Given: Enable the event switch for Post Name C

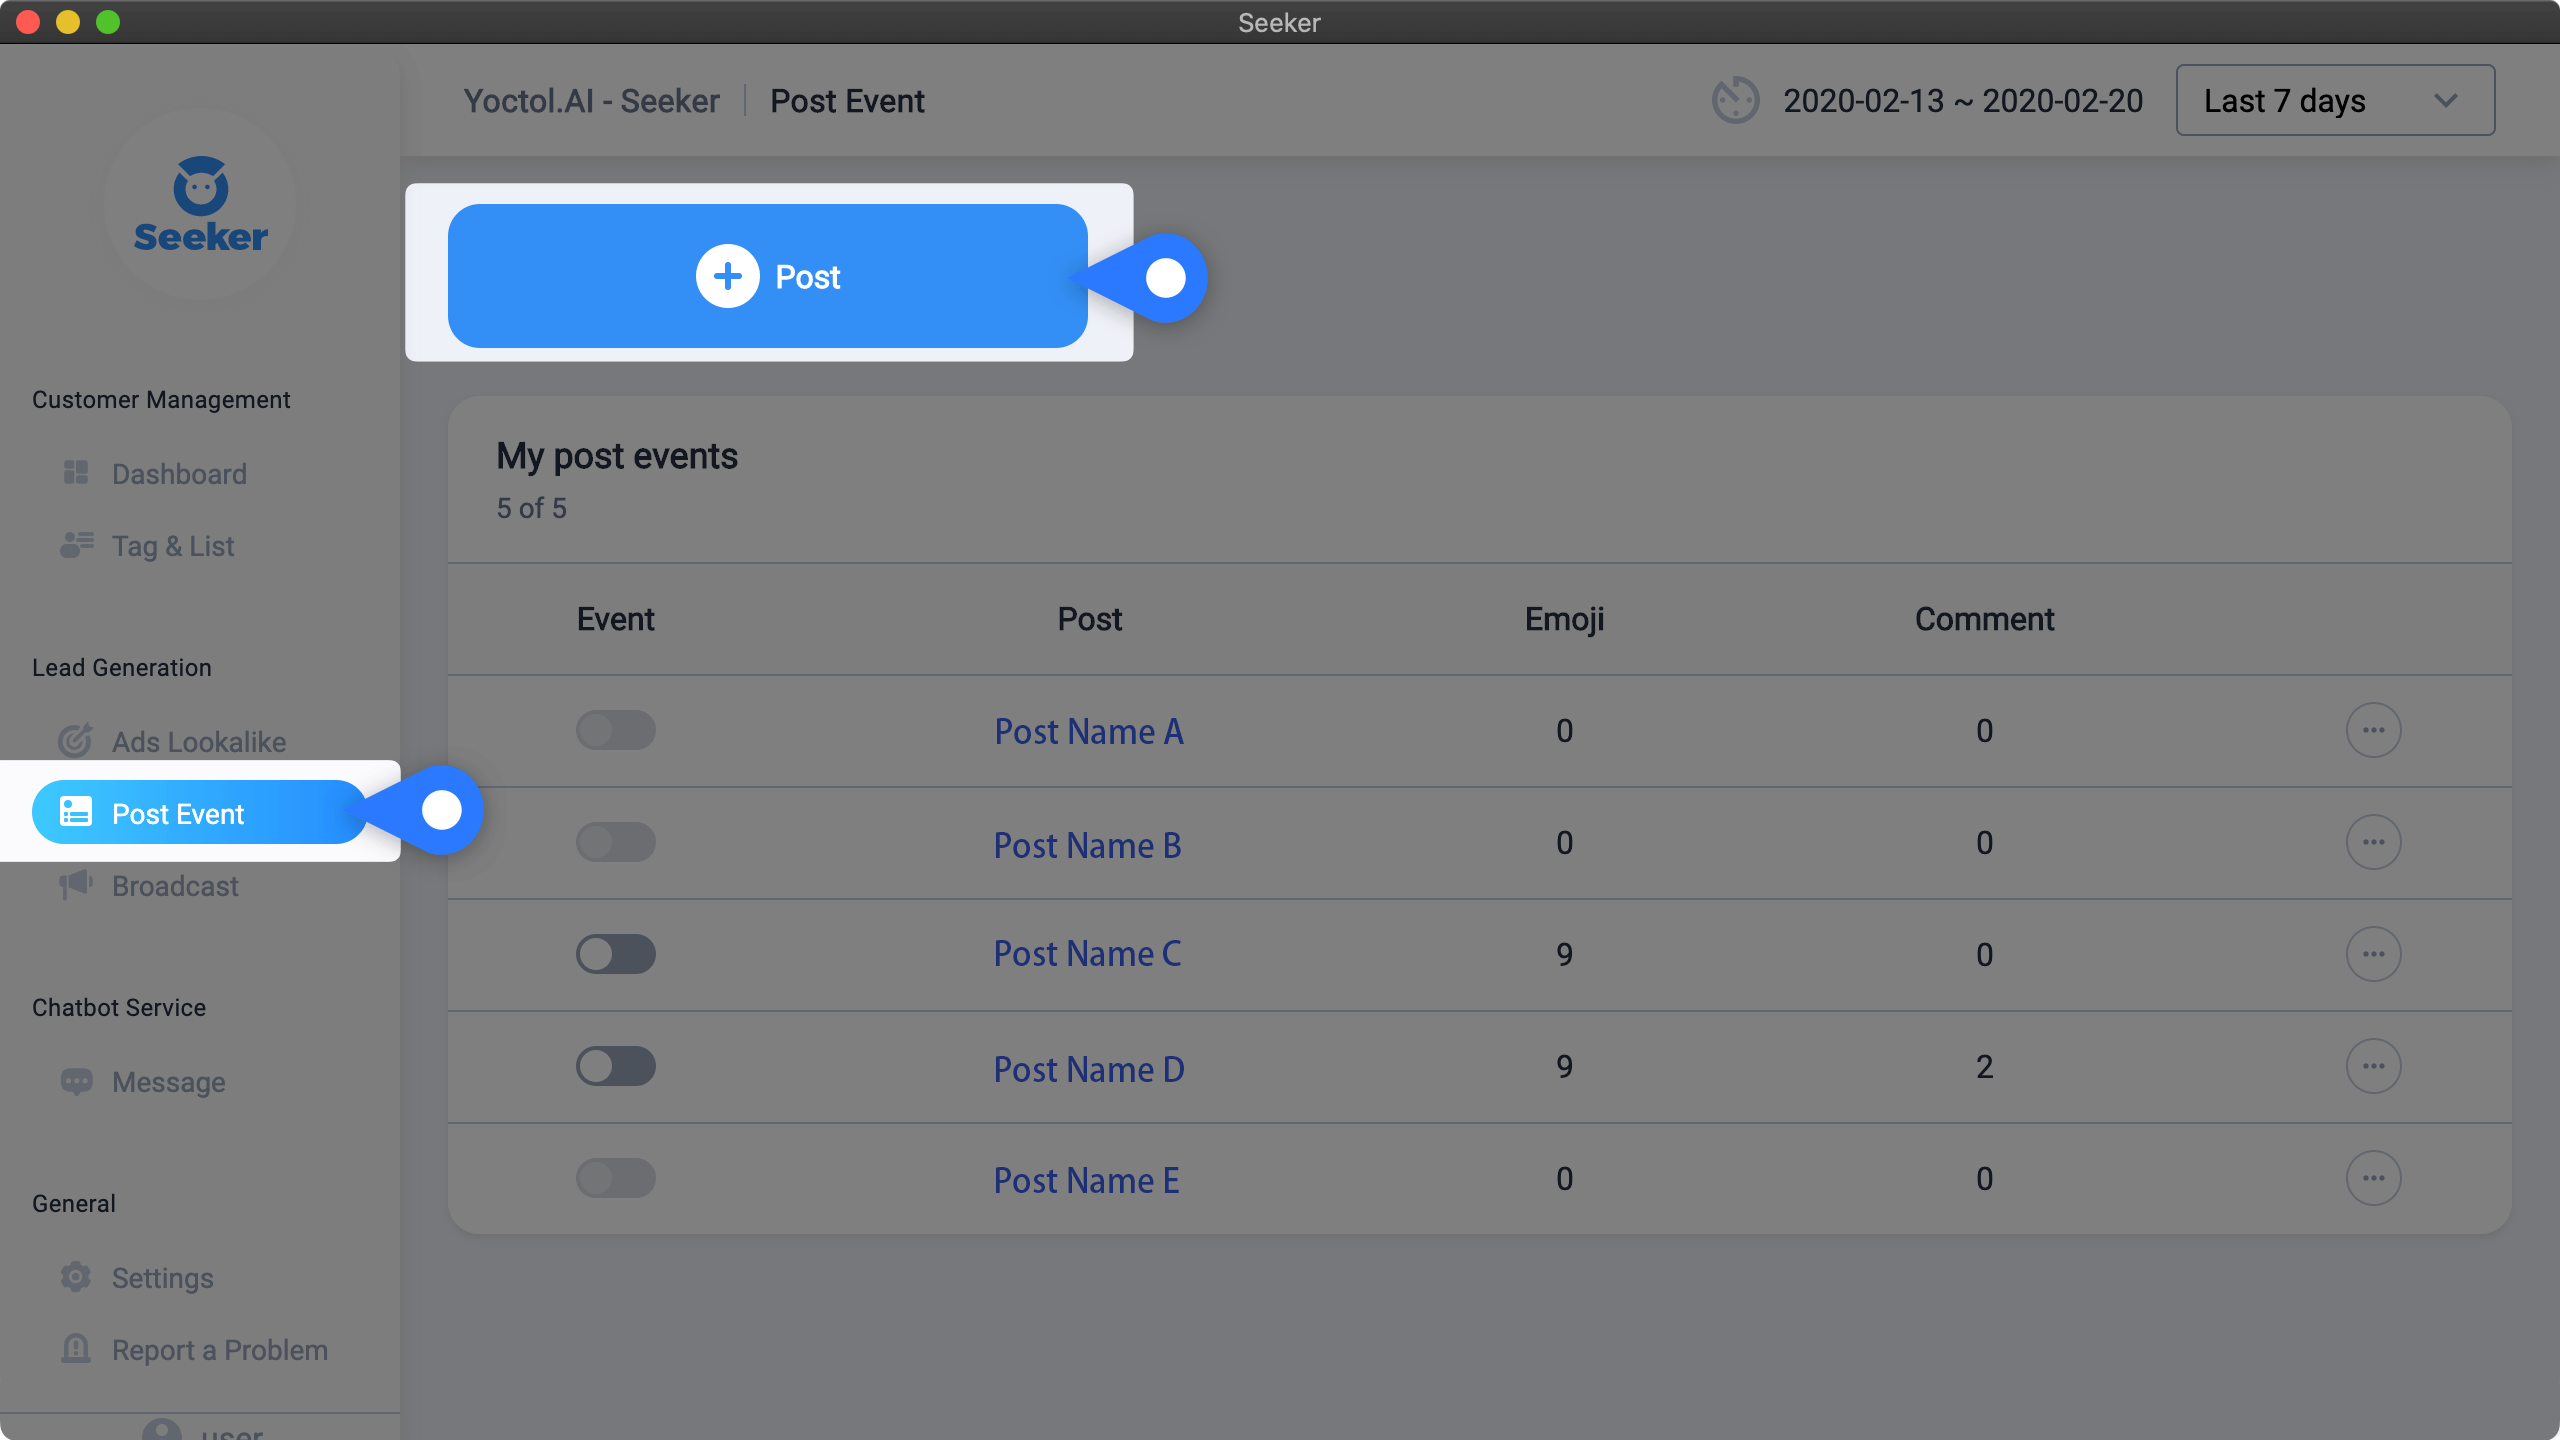Looking at the screenshot, I should tap(616, 954).
